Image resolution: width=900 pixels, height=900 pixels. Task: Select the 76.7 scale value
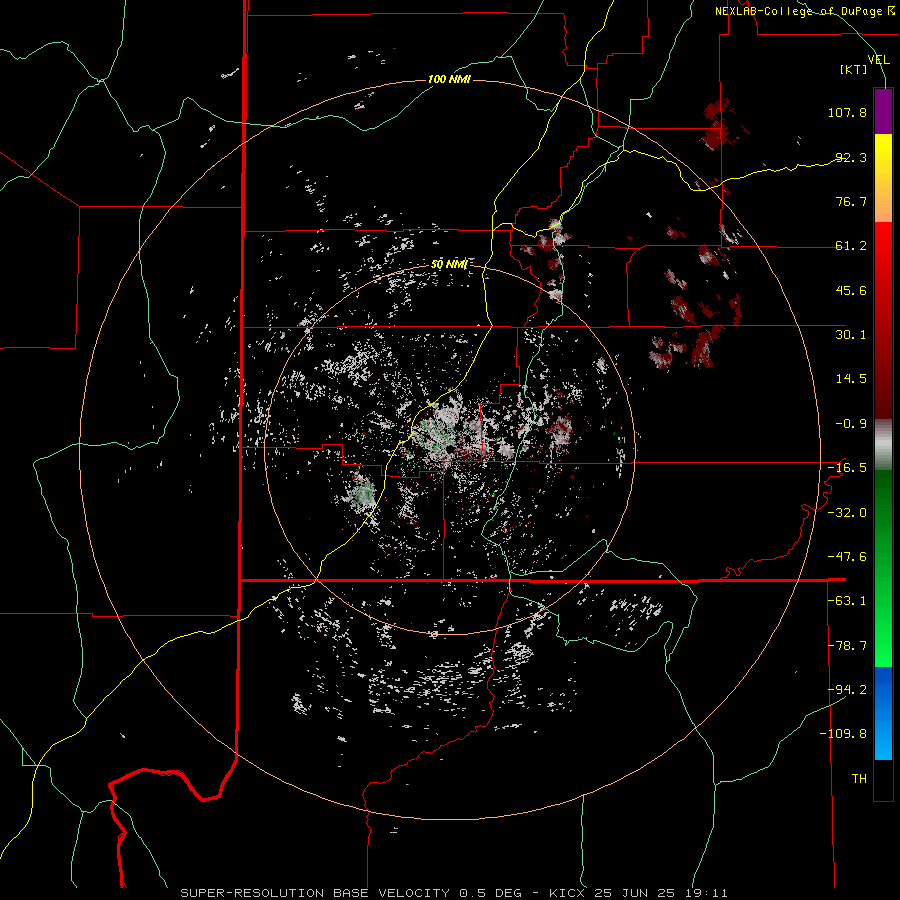click(851, 201)
